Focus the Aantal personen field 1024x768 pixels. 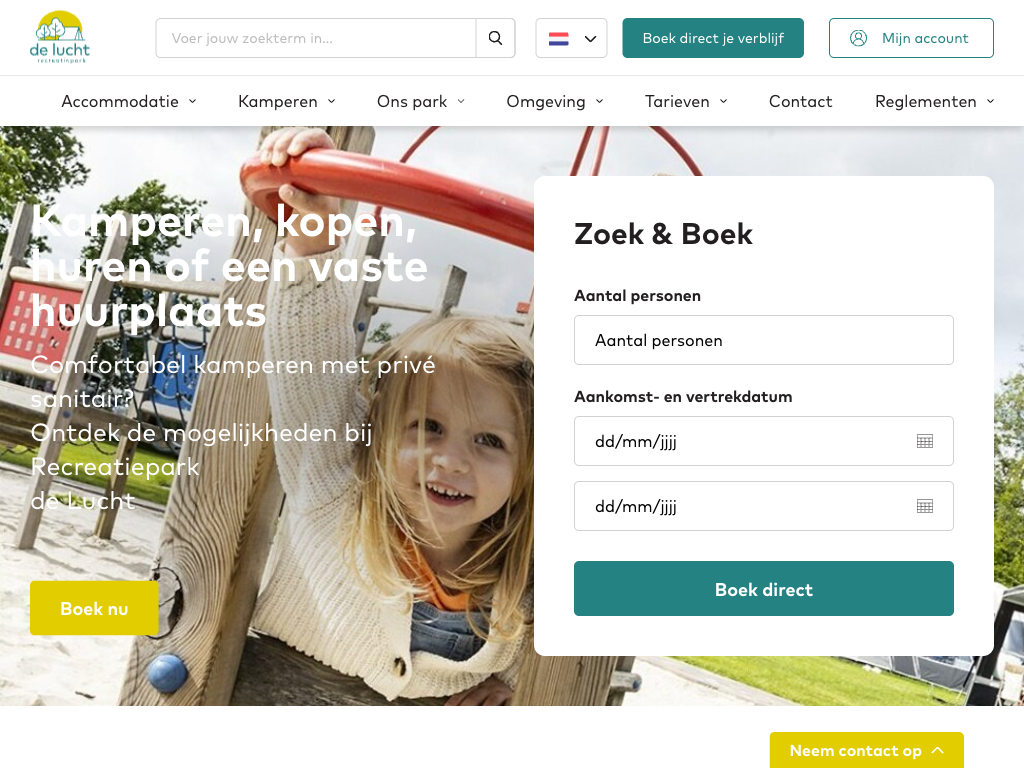pyautogui.click(x=763, y=340)
